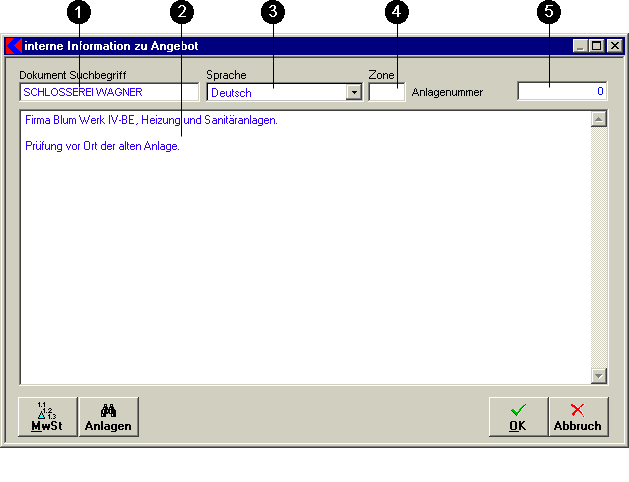The height and width of the screenshot is (482, 629).
Task: Click the application icon in title bar
Action: (14, 46)
